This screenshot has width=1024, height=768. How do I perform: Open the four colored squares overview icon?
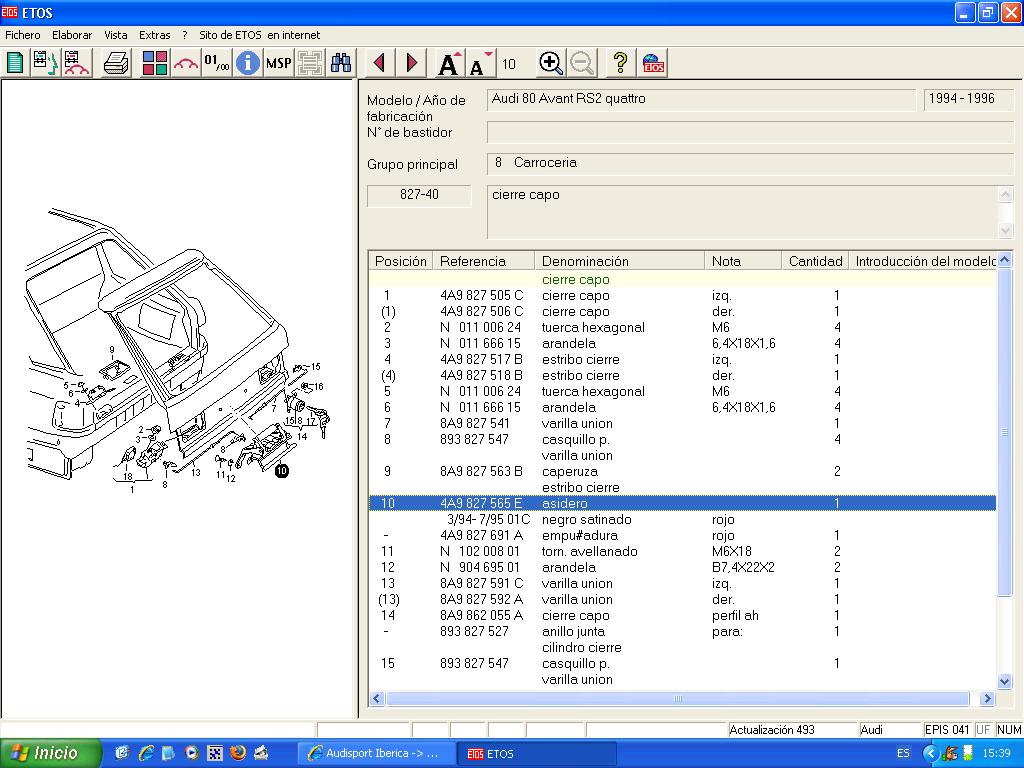[155, 63]
